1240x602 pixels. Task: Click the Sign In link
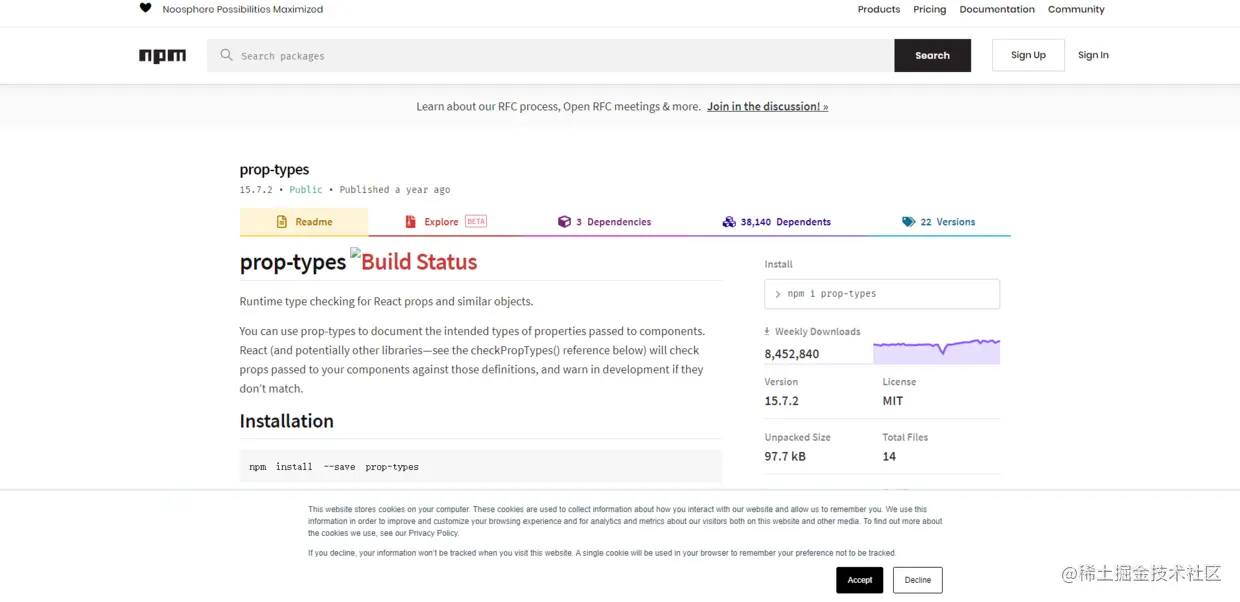pyautogui.click(x=1093, y=55)
